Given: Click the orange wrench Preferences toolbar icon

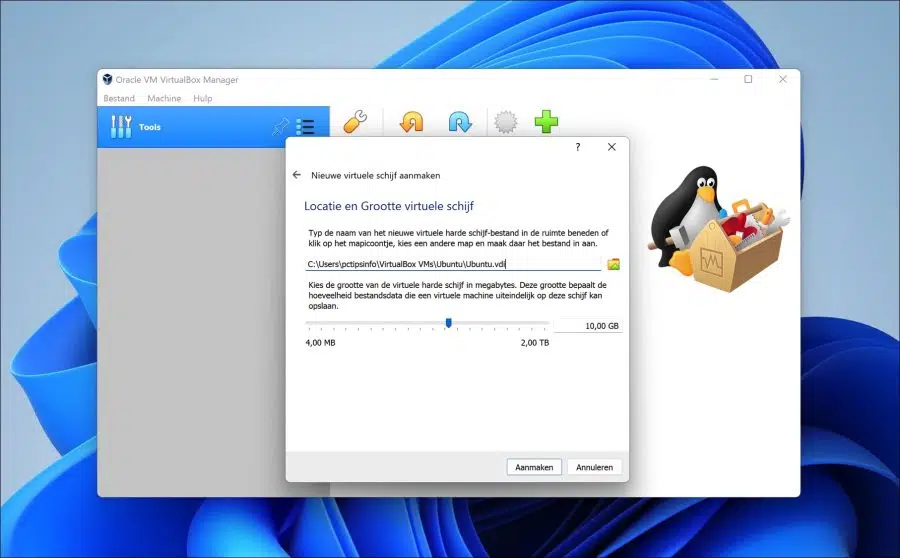Looking at the screenshot, I should click(355, 122).
